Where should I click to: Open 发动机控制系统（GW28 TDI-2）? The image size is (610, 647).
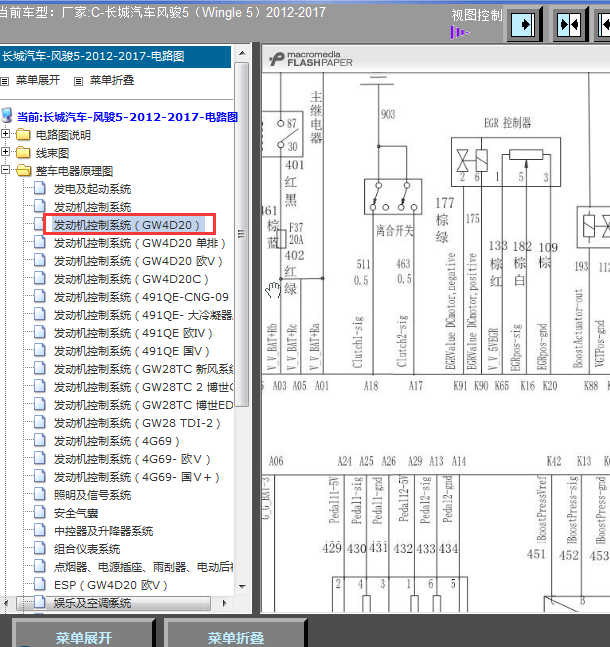tap(137, 423)
